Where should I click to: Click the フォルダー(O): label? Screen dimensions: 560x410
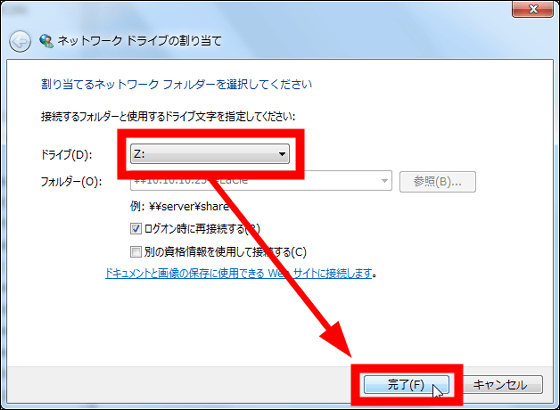tap(71, 182)
